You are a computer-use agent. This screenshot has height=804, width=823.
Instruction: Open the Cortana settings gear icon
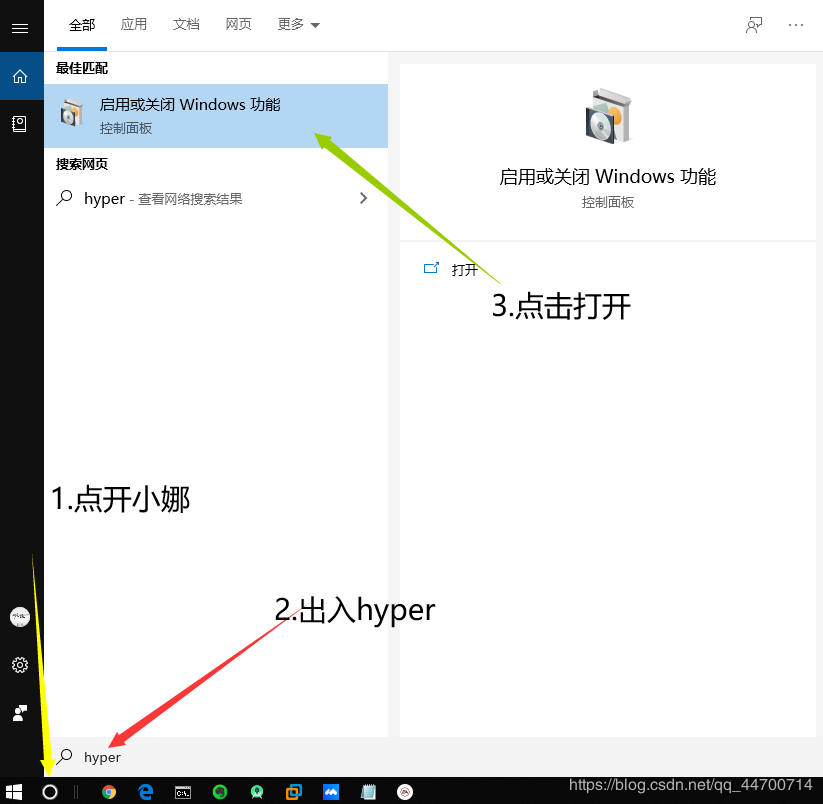tap(20, 665)
